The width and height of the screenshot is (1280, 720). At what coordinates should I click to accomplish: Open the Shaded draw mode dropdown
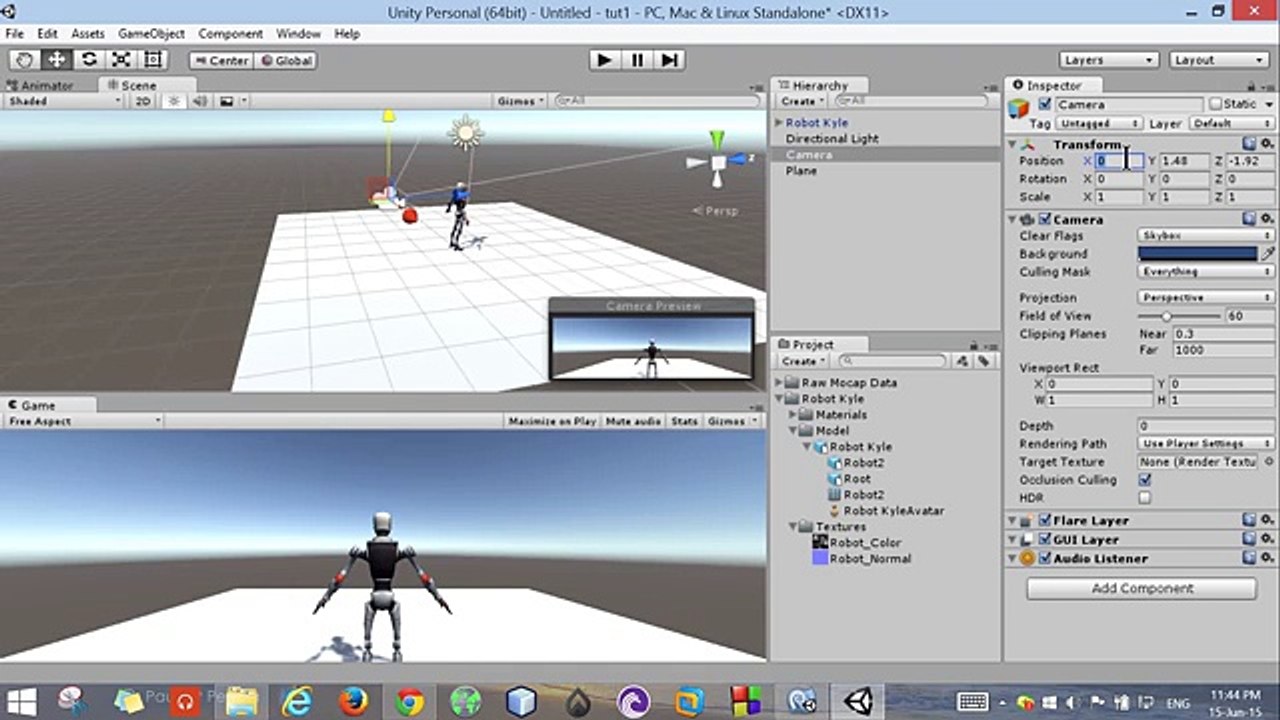click(x=64, y=101)
